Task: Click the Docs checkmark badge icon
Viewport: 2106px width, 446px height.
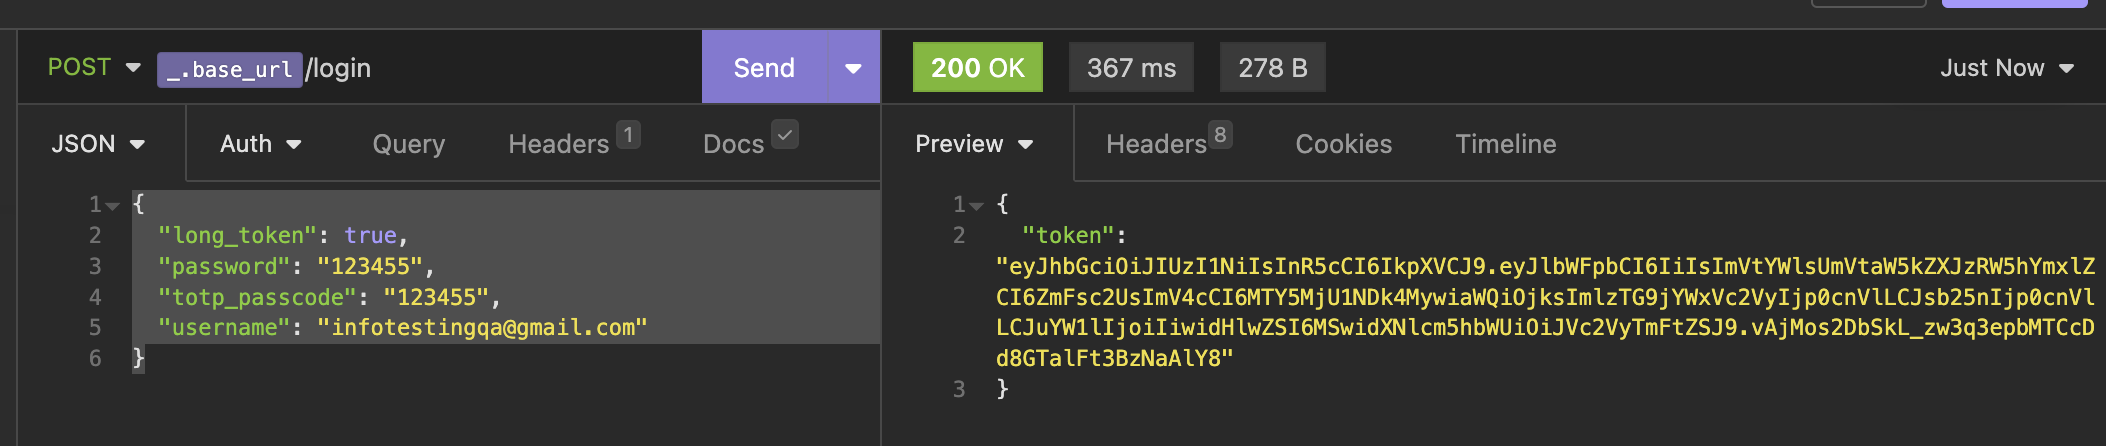Action: tap(785, 134)
